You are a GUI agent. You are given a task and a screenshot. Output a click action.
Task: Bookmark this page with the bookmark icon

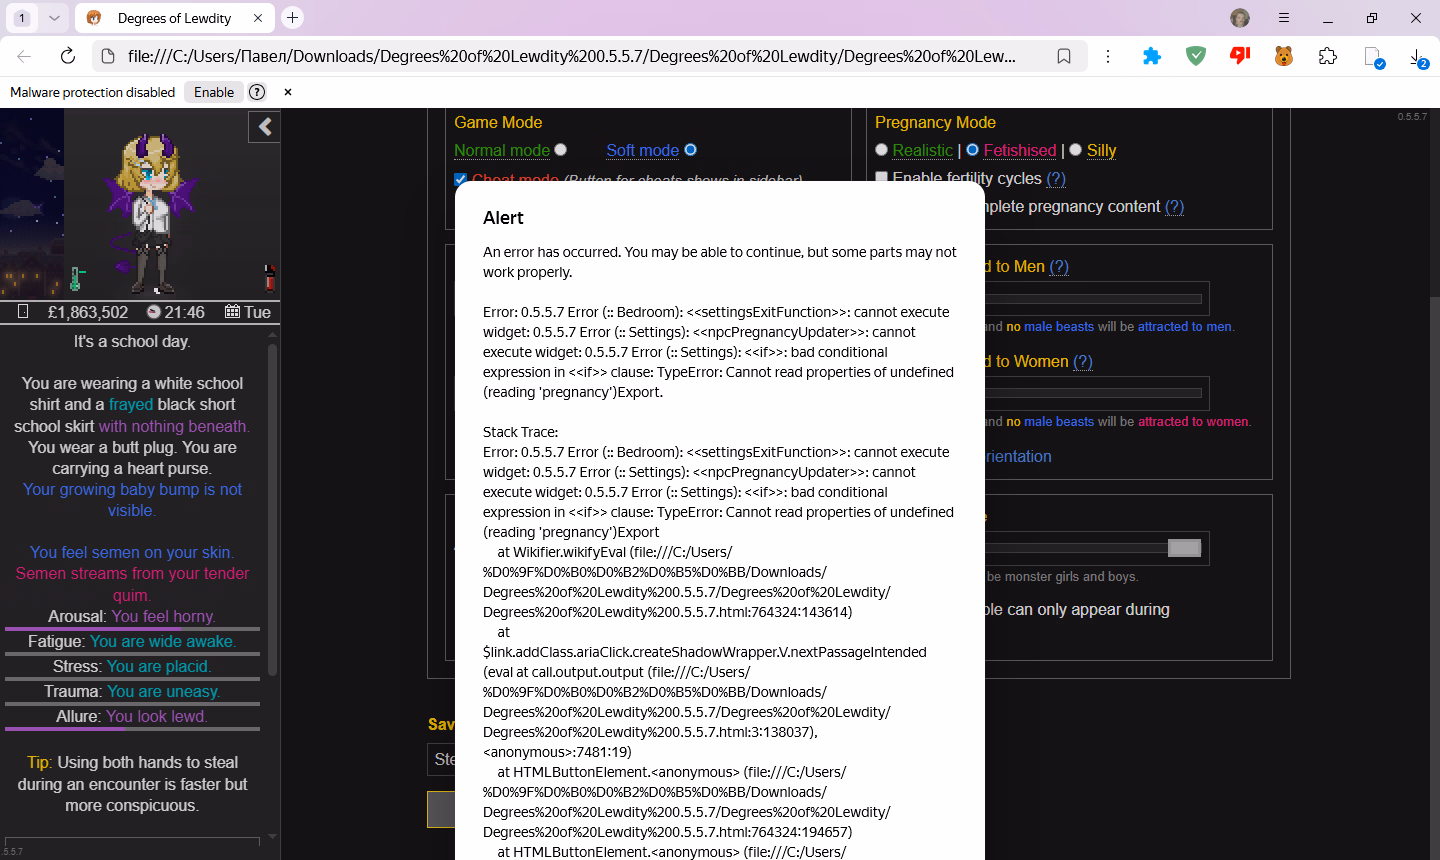click(x=1064, y=56)
